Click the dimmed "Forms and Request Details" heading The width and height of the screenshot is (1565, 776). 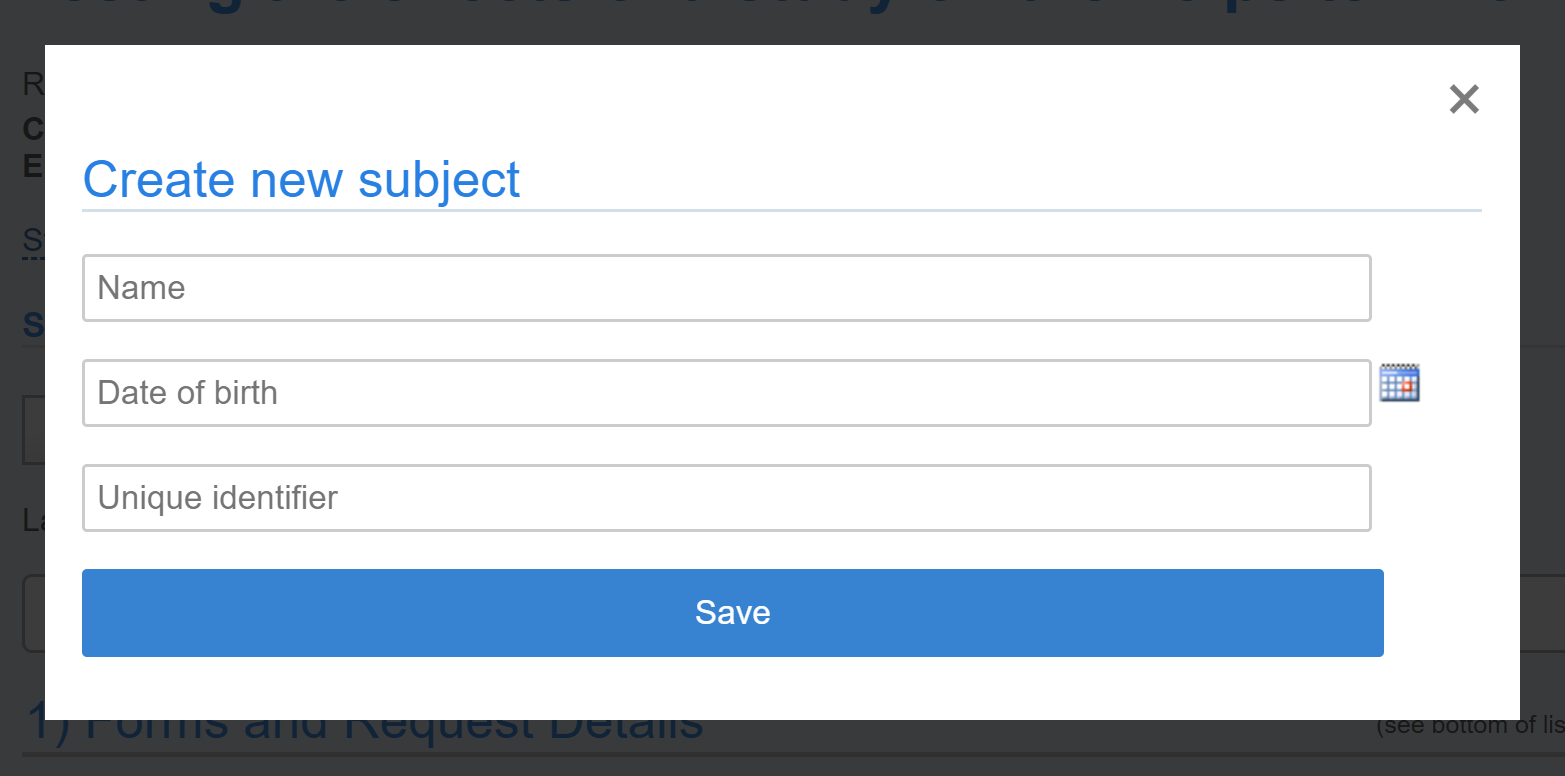(x=400, y=733)
